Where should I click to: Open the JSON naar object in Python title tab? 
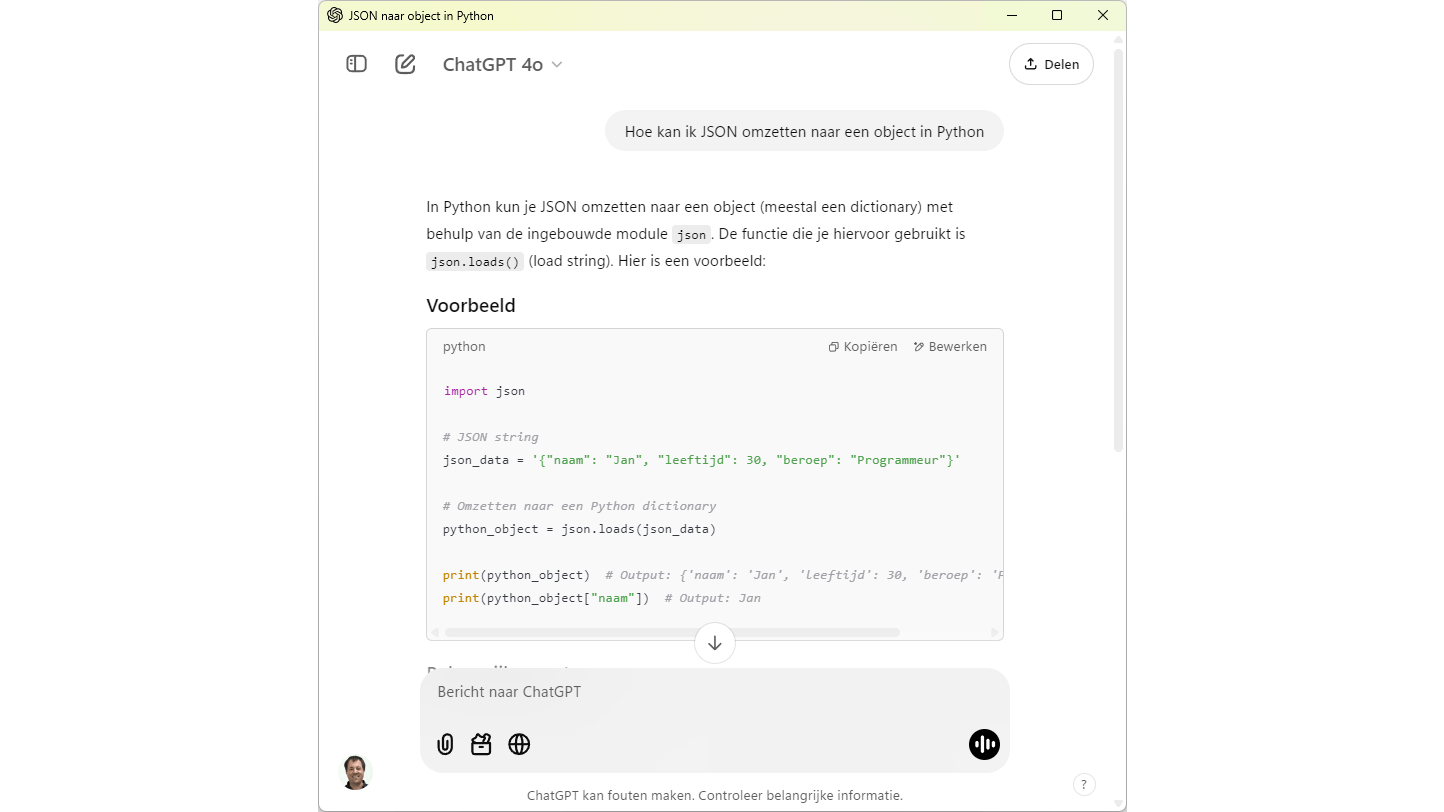click(418, 15)
